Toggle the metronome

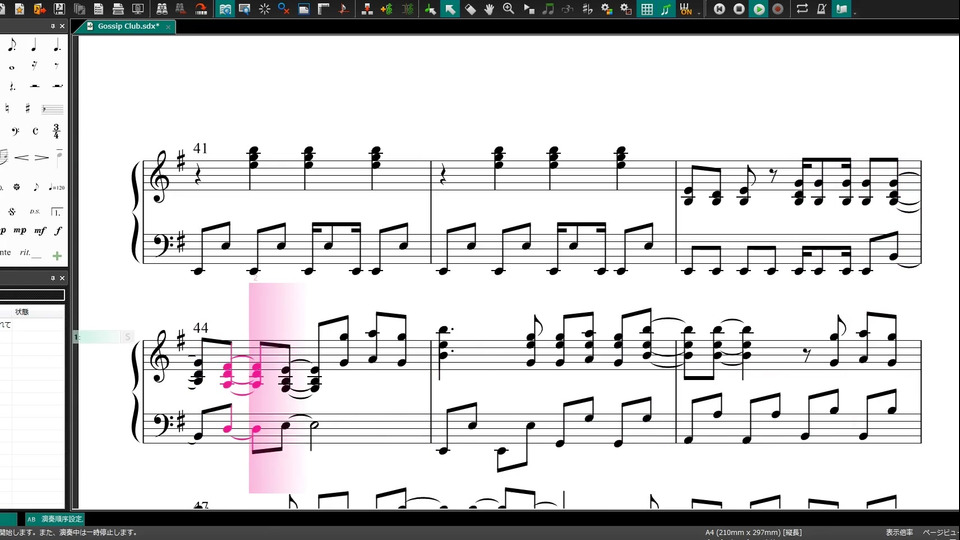[x=822, y=9]
